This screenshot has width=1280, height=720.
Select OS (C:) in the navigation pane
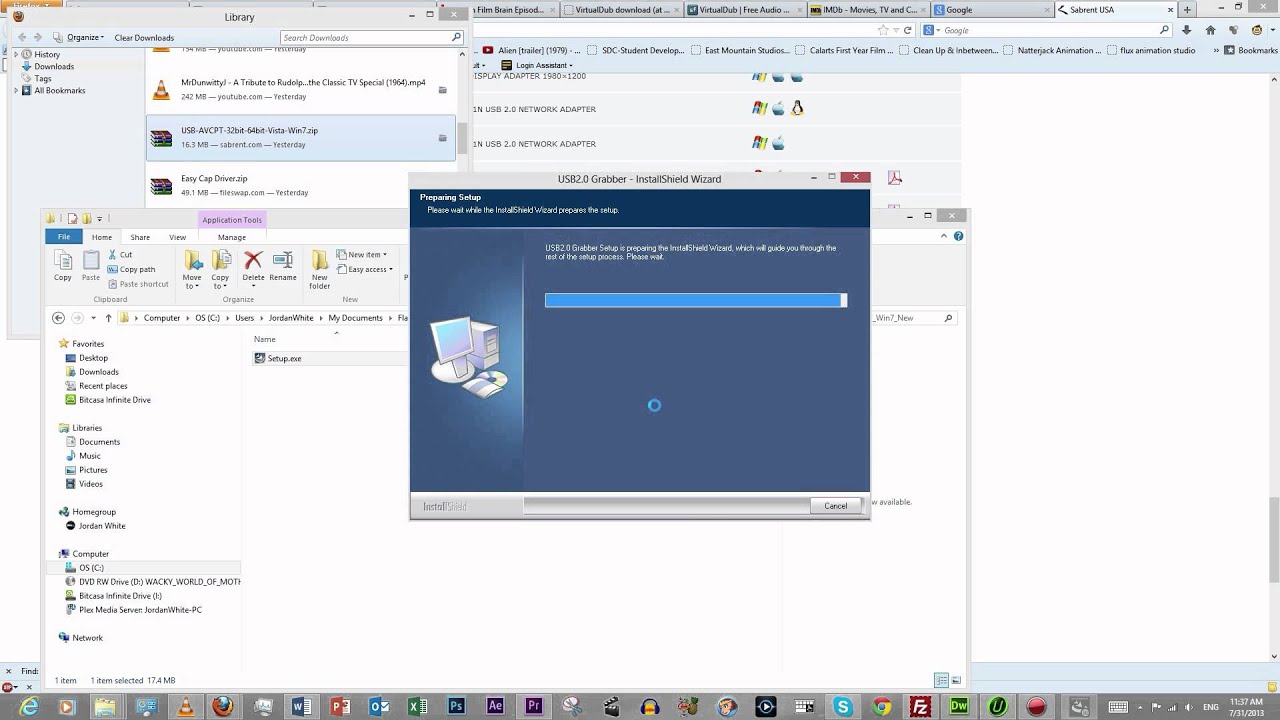(91, 568)
